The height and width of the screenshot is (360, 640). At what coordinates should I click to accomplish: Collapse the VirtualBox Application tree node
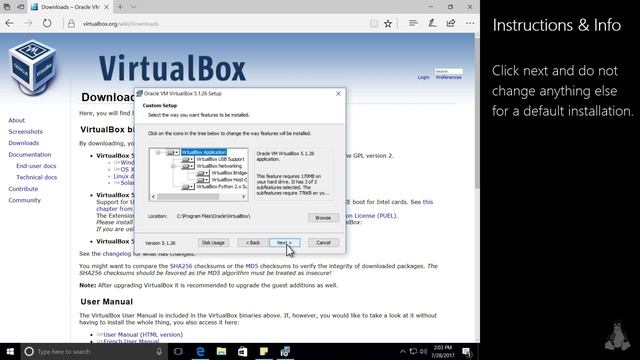click(x=158, y=152)
